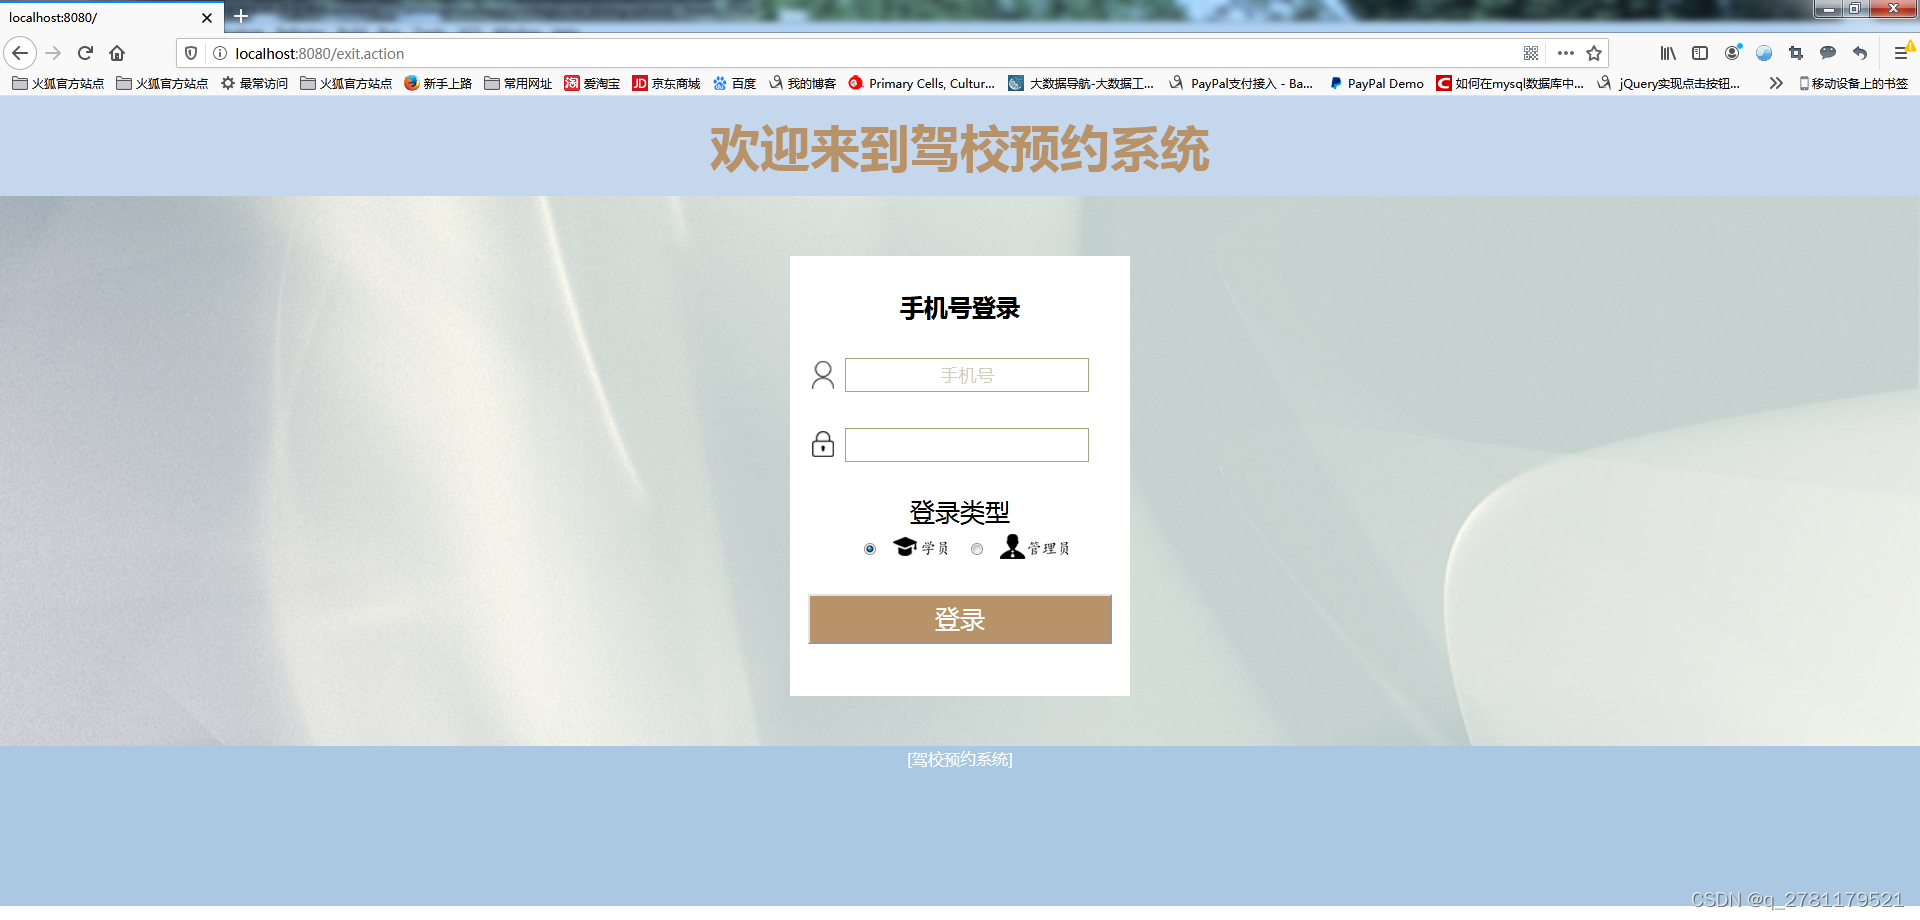Viewport: 1920px width, 920px height.
Task: Expand the bookmarks overflow chevron
Action: coord(1776,84)
